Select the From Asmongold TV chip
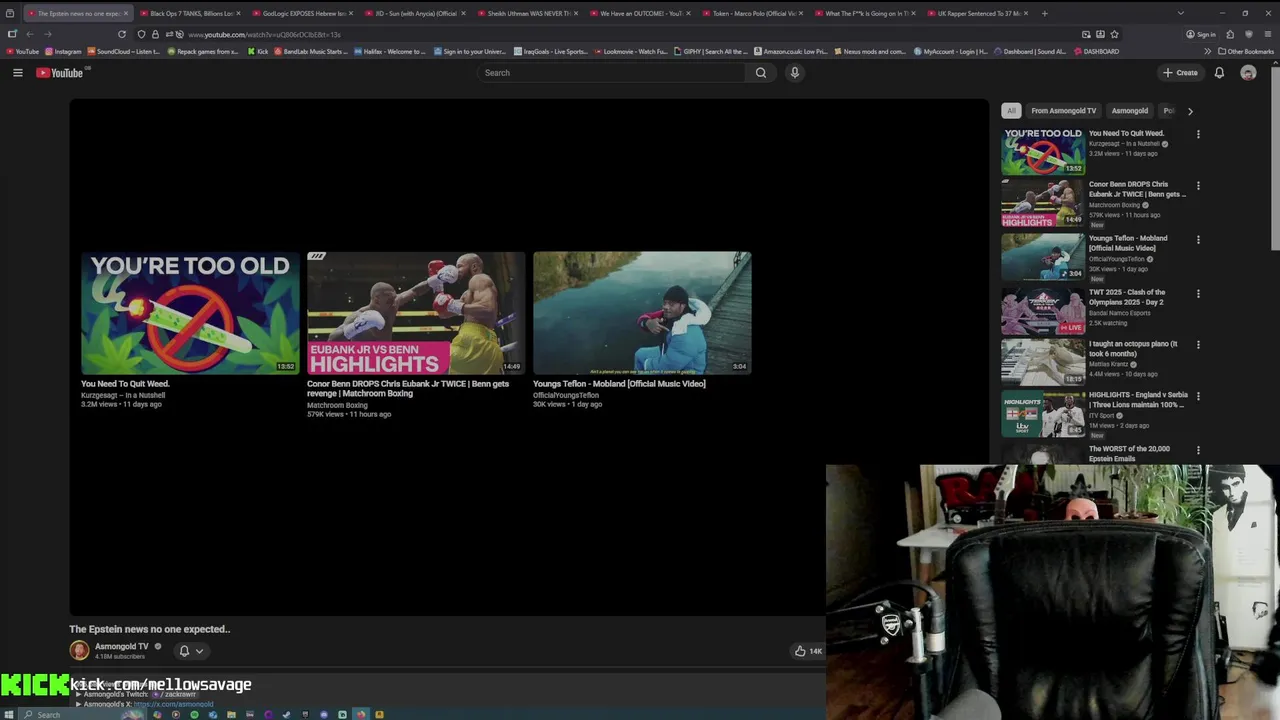Image resolution: width=1280 pixels, height=720 pixels. (1064, 111)
